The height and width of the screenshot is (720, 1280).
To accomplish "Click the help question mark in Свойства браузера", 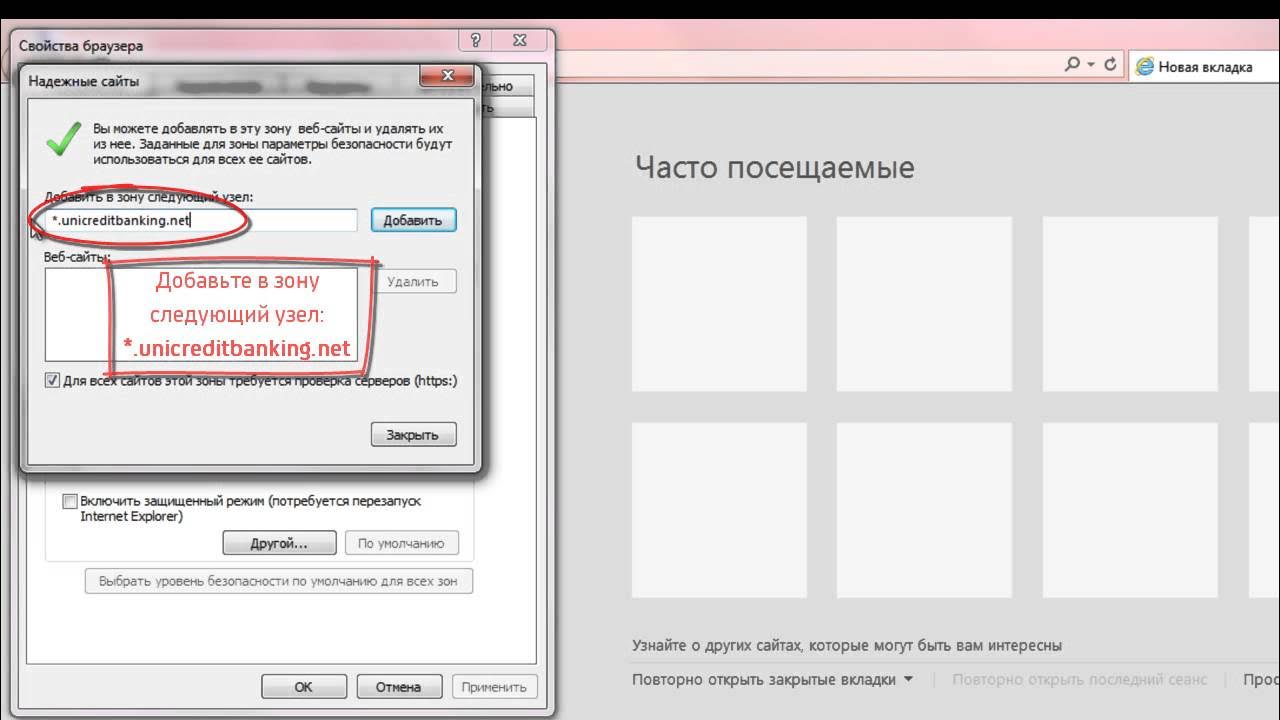I will tap(475, 41).
